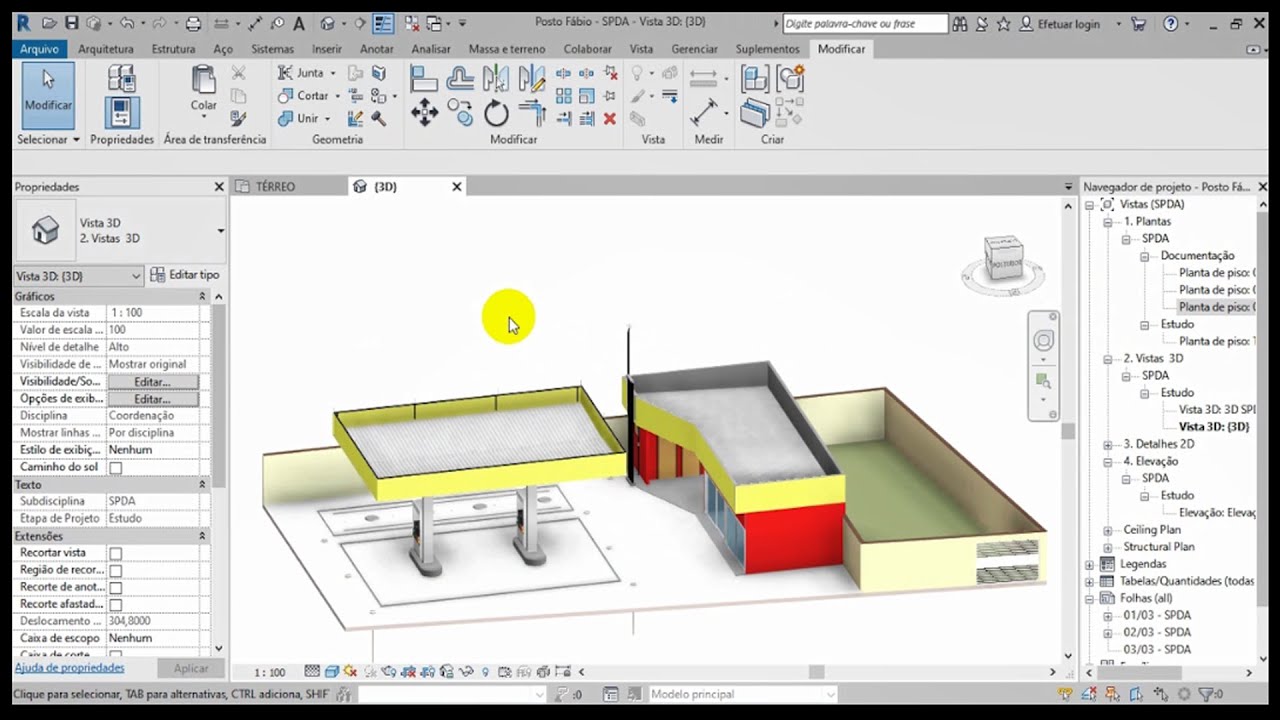Screen dimensions: 1280x720
Task: Choose the Align tool
Action: click(x=424, y=78)
